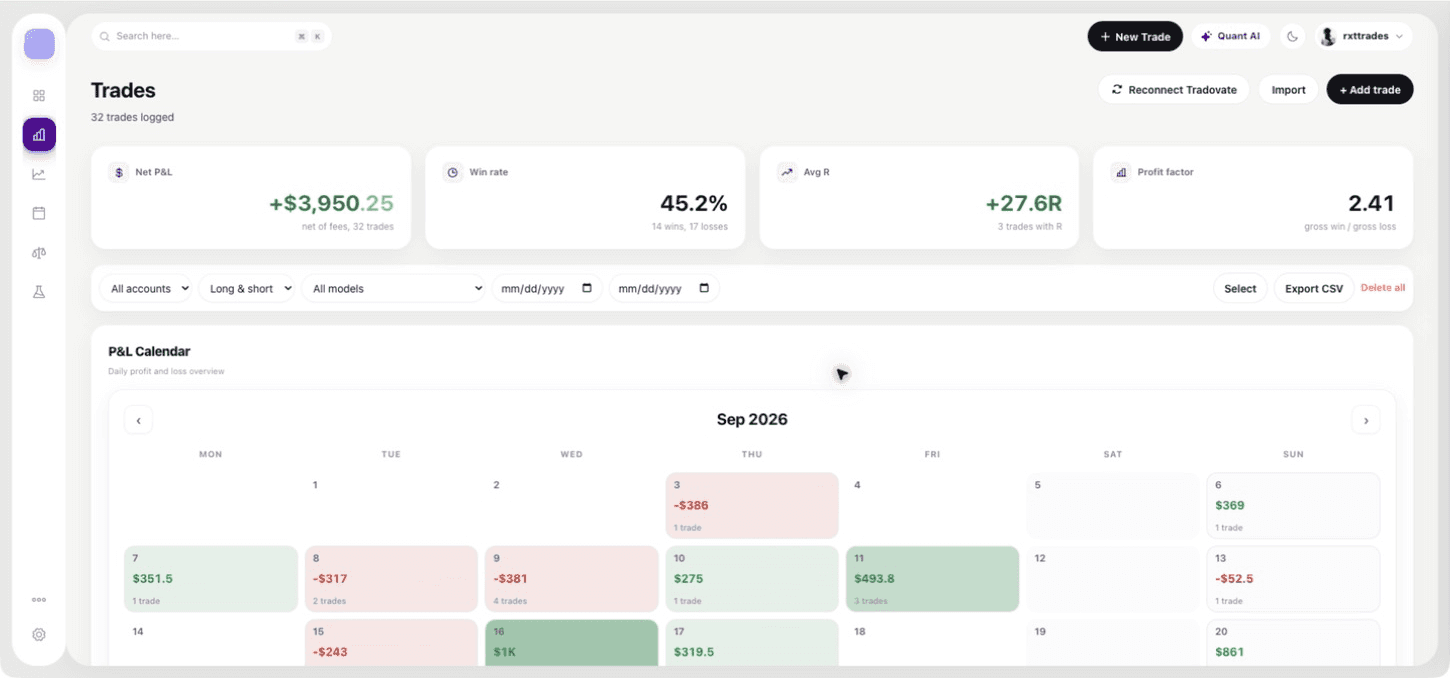The height and width of the screenshot is (678, 1450).
Task: Click the Import button
Action: click(x=1288, y=89)
